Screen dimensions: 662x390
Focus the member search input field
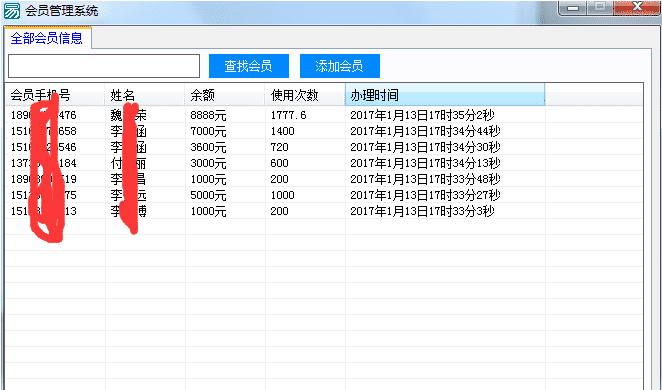click(x=104, y=66)
